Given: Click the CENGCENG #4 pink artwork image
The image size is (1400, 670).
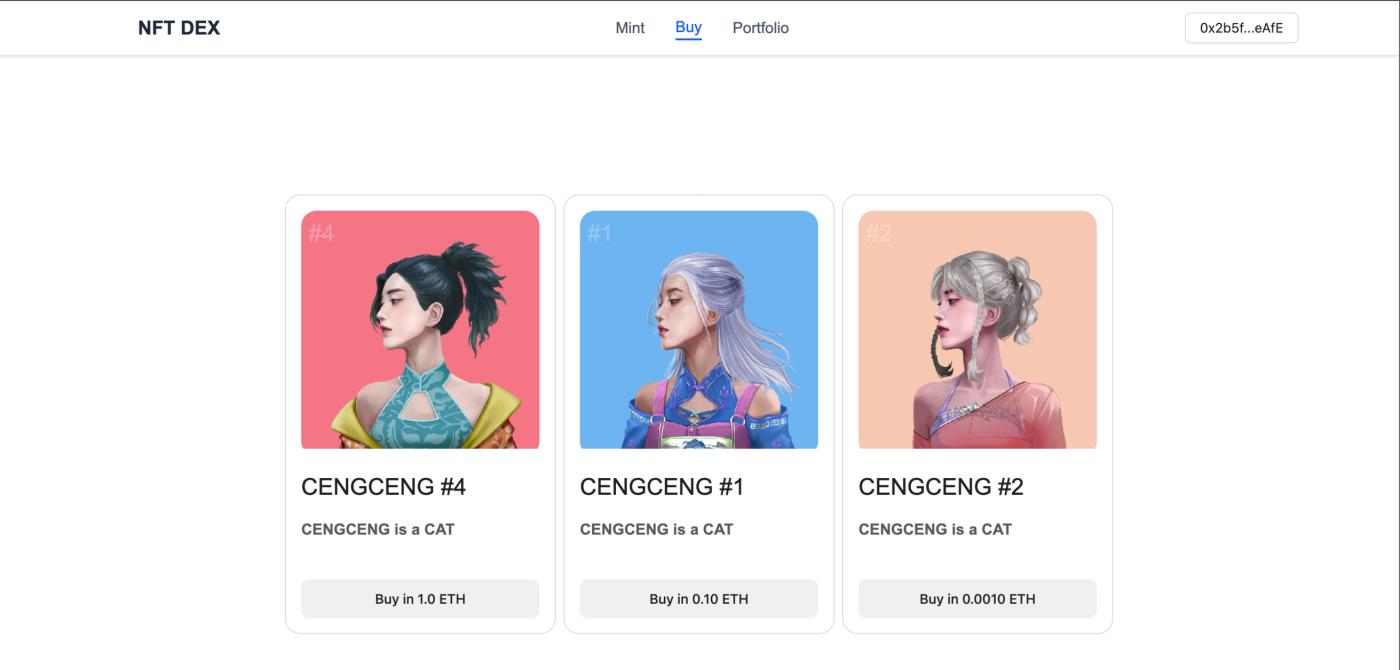Looking at the screenshot, I should pos(420,330).
